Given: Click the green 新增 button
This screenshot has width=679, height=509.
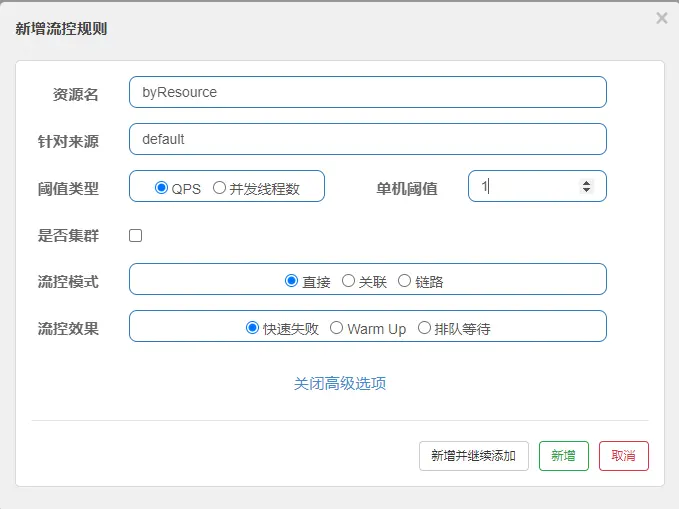Looking at the screenshot, I should 564,456.
